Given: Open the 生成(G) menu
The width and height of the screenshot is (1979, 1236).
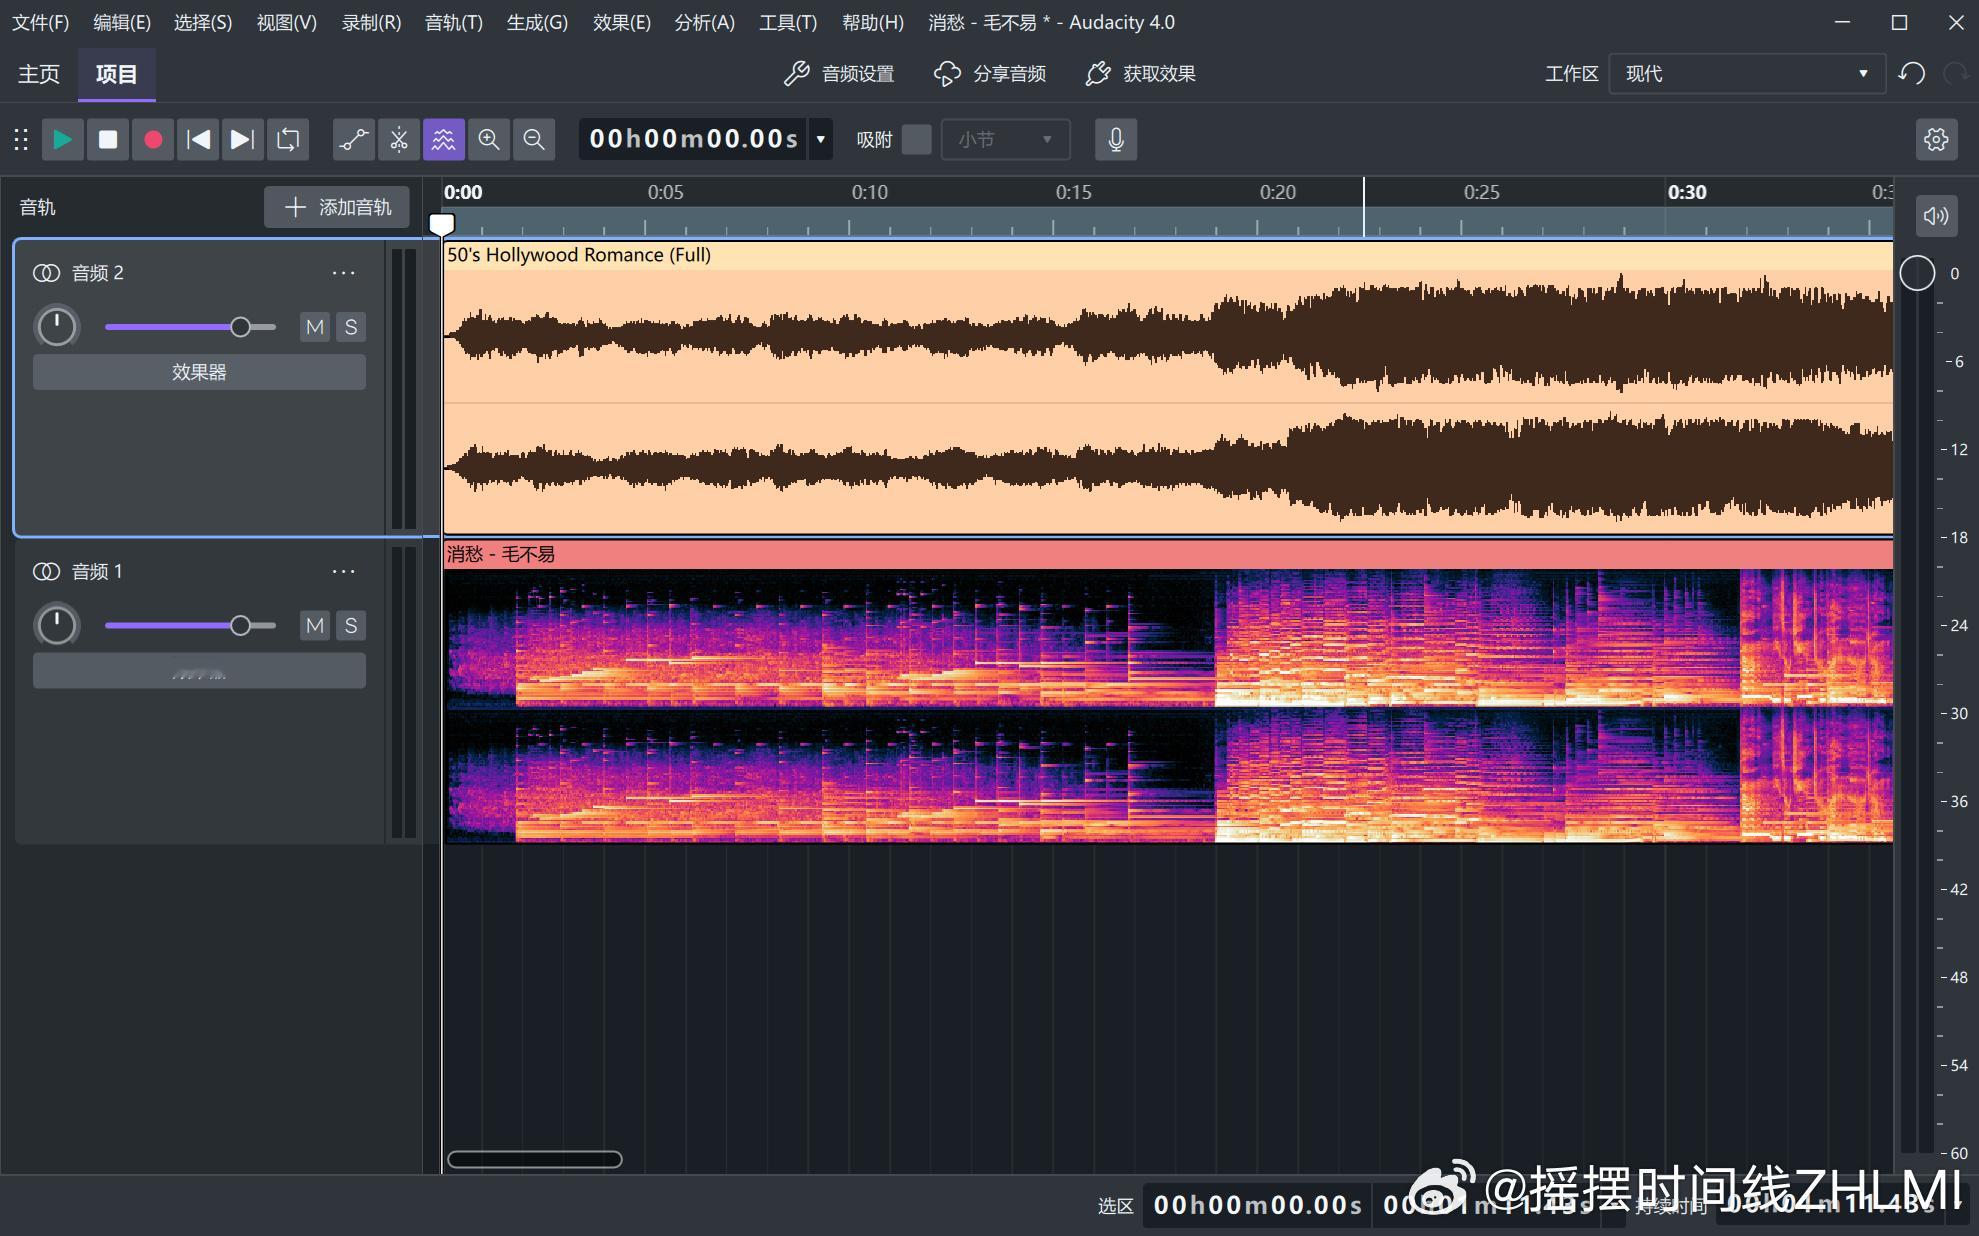Looking at the screenshot, I should (x=537, y=22).
